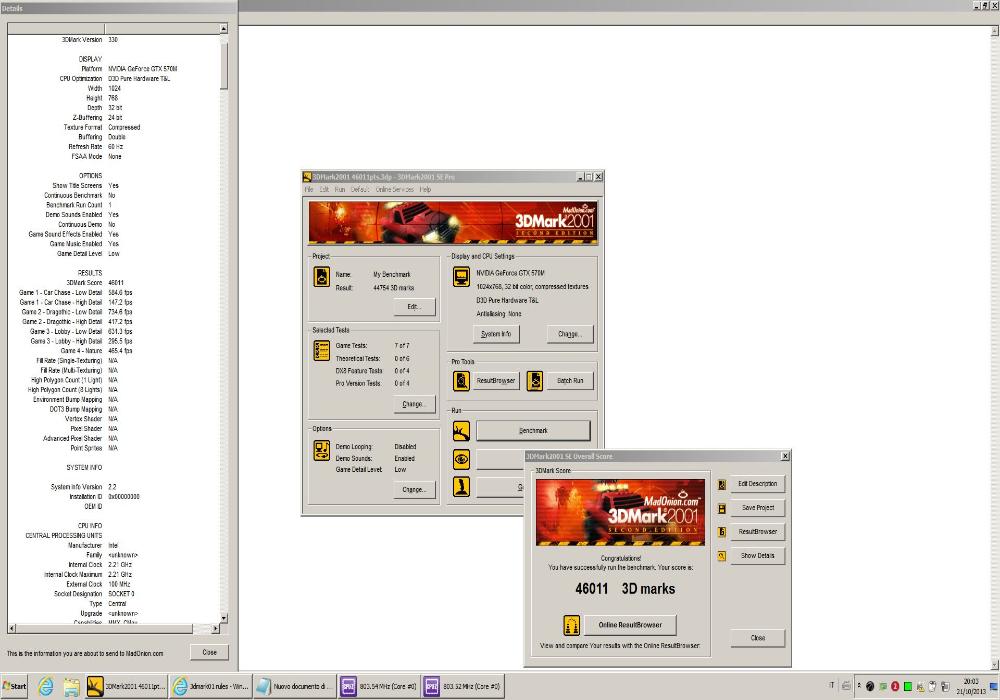Image resolution: width=1000 pixels, height=700 pixels.
Task: Click the Details list scroll up arrow
Action: pyautogui.click(x=224, y=29)
